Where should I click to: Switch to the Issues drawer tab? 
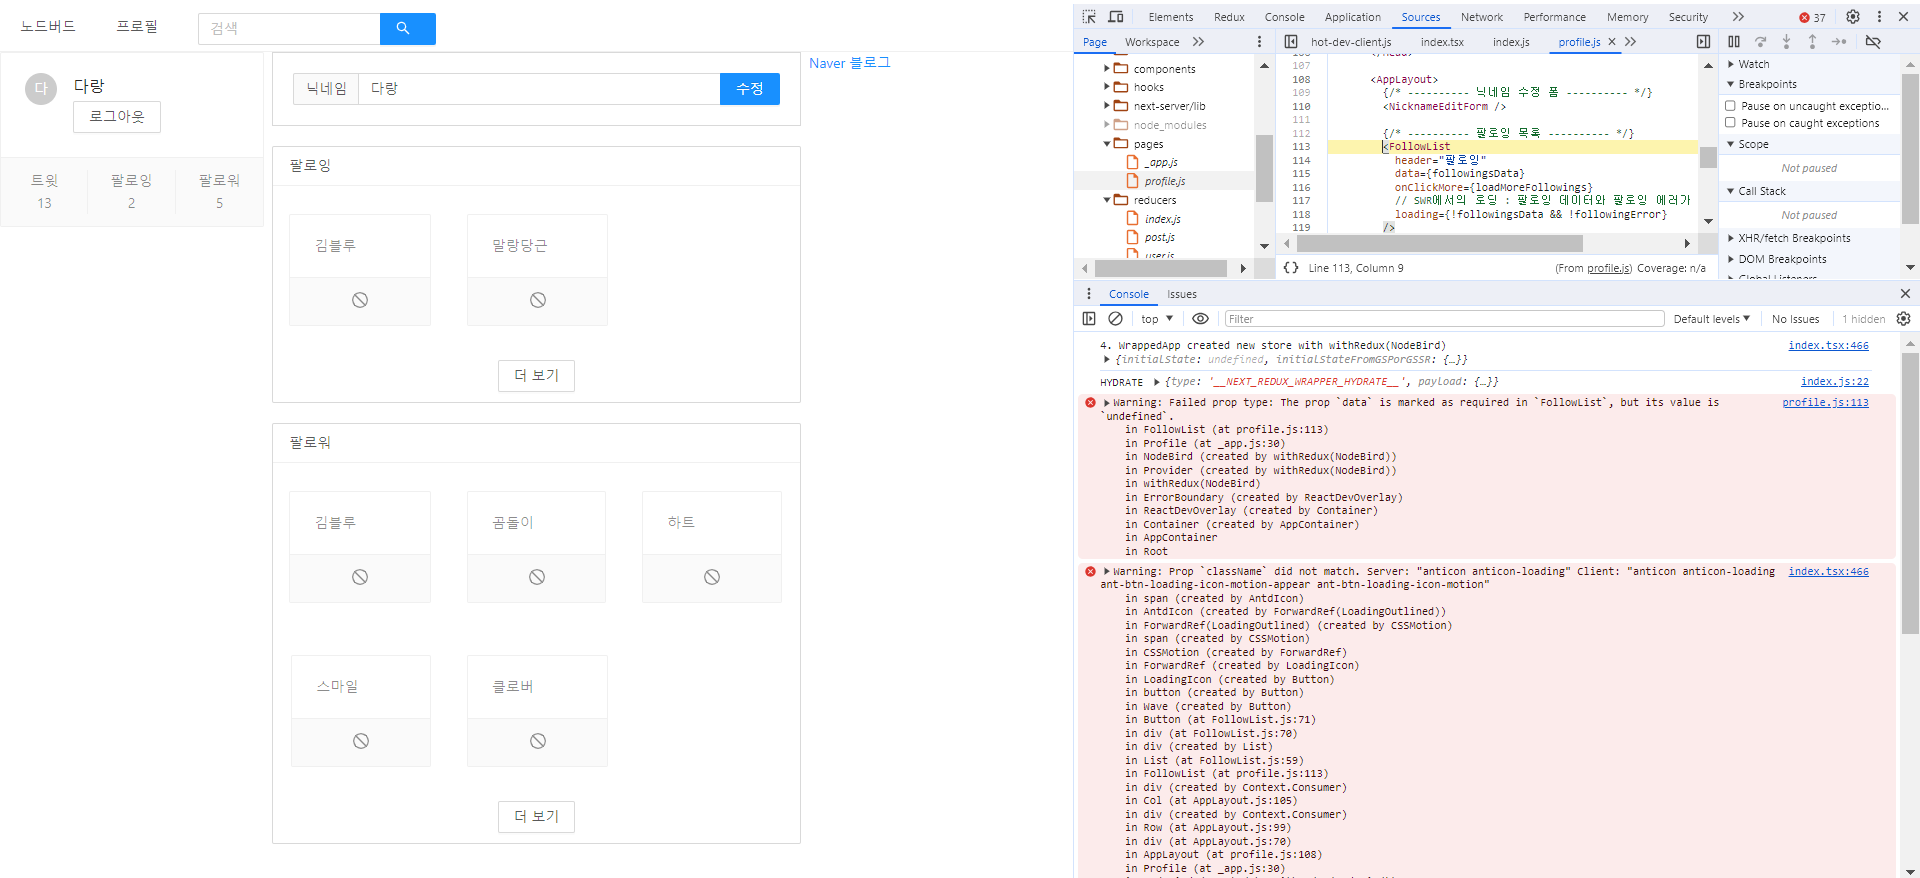tap(1182, 294)
